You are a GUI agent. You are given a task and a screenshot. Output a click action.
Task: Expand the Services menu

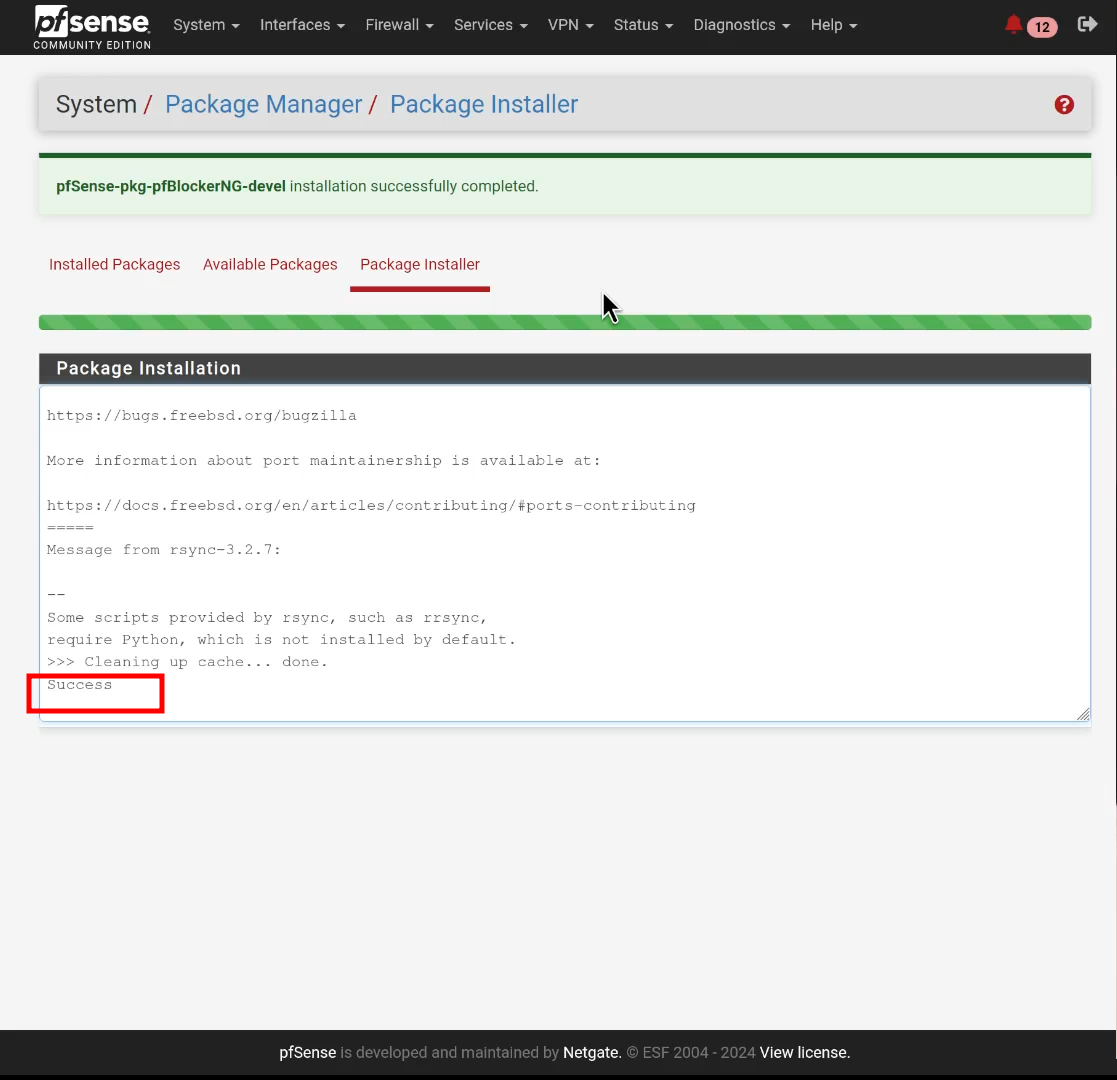click(491, 25)
